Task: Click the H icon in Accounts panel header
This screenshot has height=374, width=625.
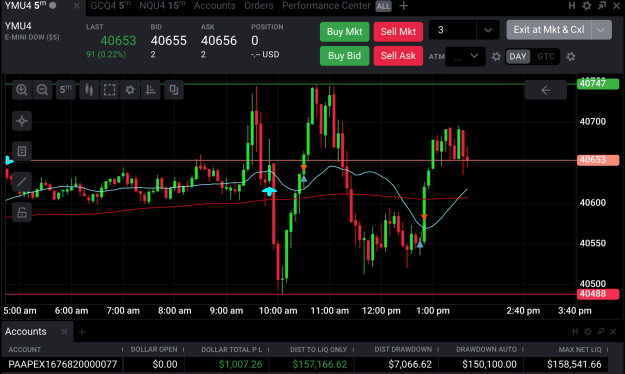Action: [575, 331]
